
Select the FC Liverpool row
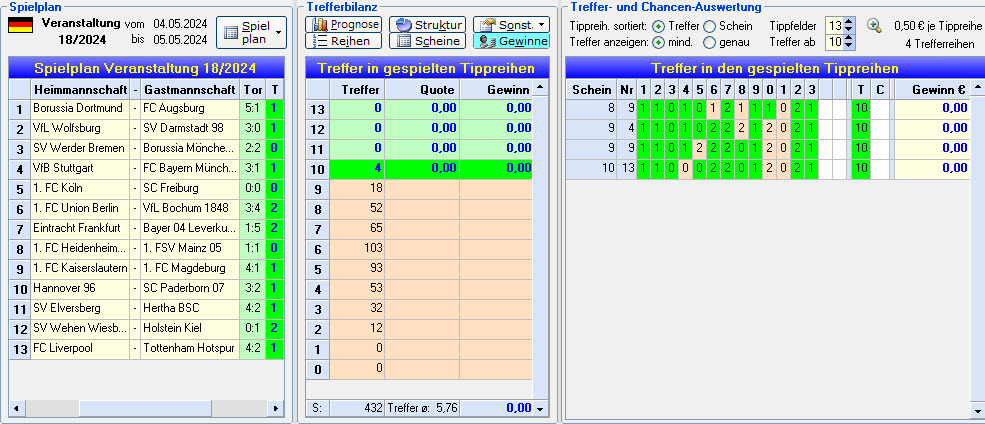pyautogui.click(x=146, y=349)
